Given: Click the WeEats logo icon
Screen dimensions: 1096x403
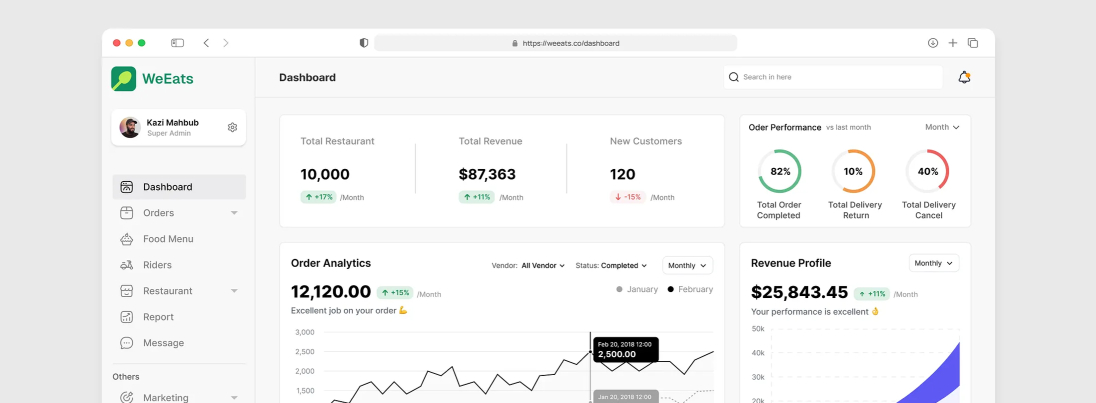Looking at the screenshot, I should coord(124,78).
